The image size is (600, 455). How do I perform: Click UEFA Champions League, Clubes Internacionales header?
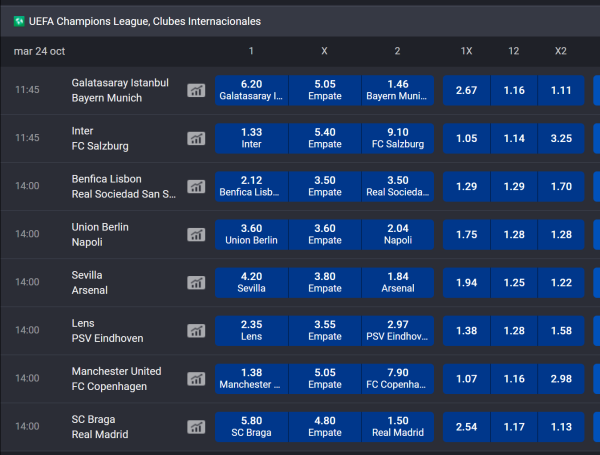click(146, 20)
